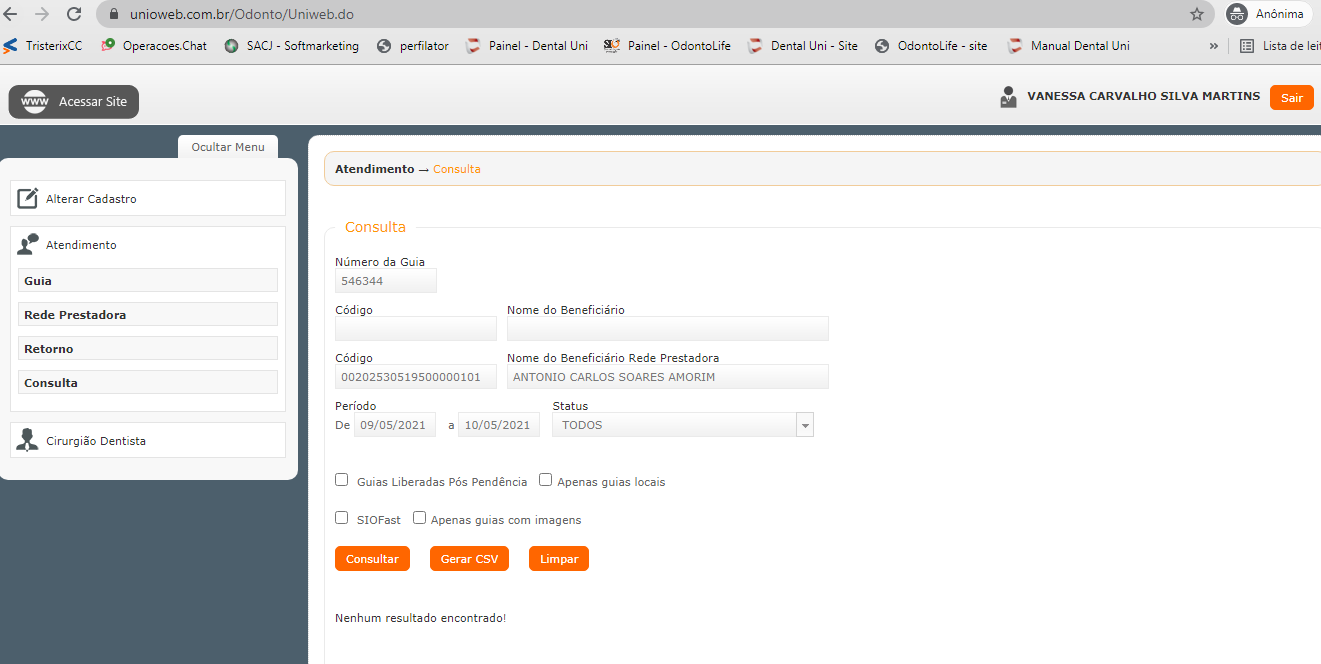
Task: Click the Número da Guia input field
Action: point(385,281)
